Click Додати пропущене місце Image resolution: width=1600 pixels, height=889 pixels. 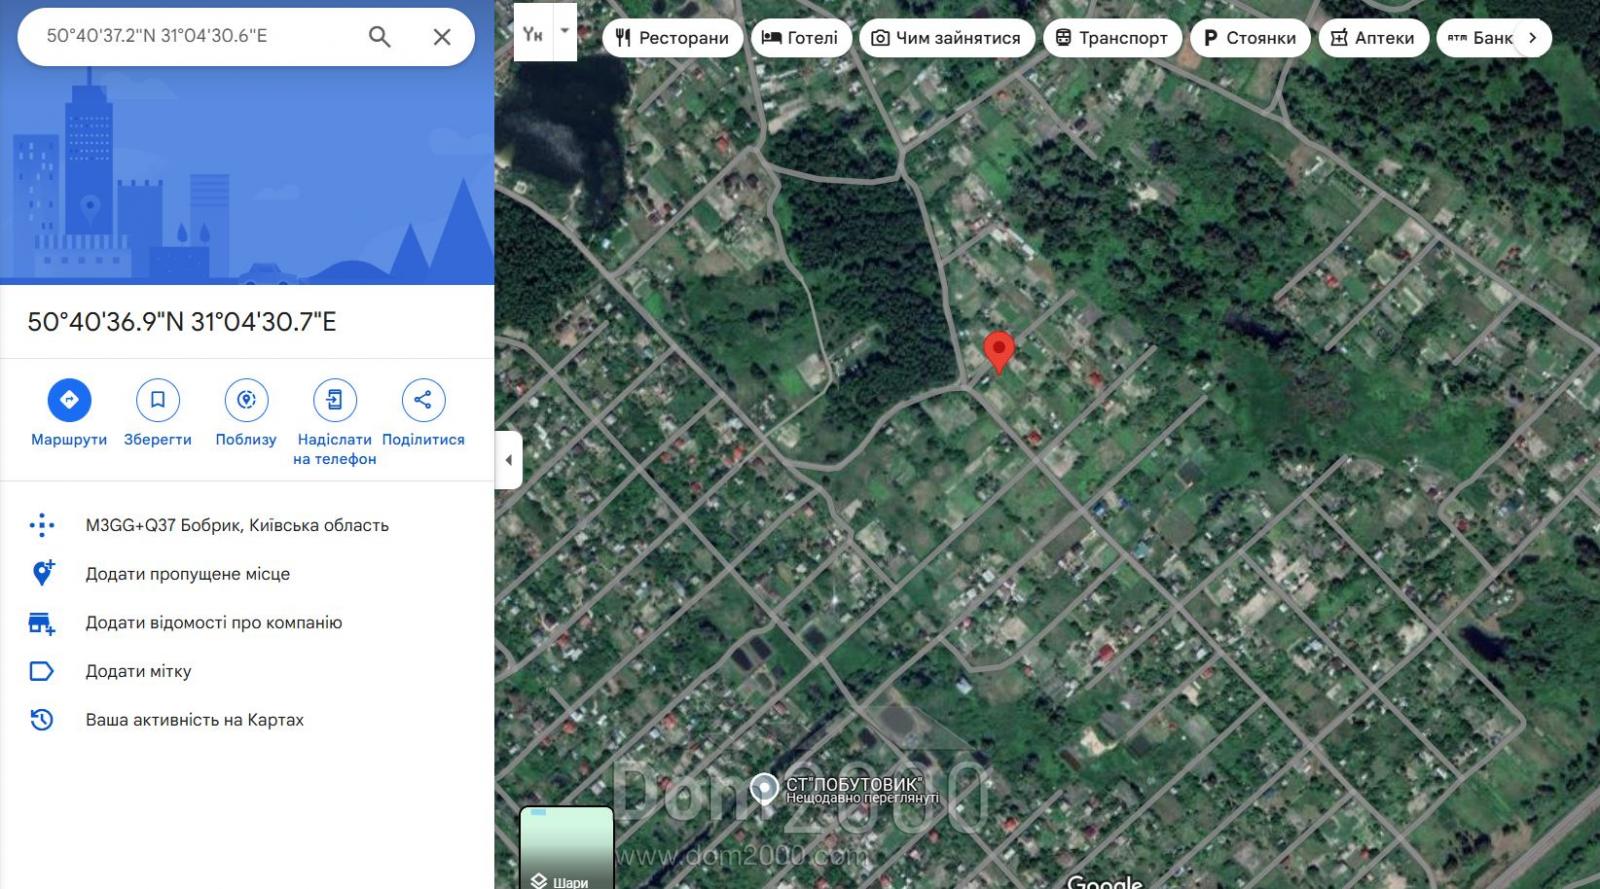click(x=188, y=574)
